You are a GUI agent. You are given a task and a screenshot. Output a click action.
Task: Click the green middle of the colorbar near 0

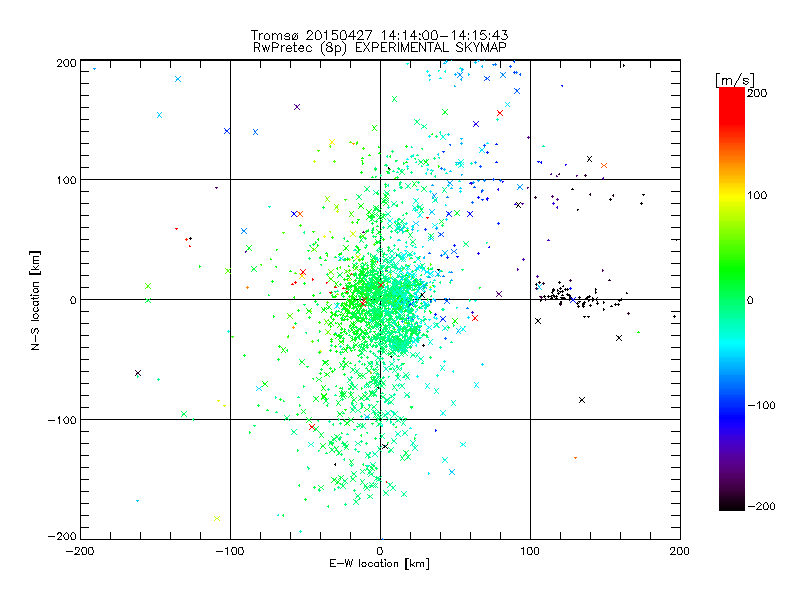click(732, 299)
